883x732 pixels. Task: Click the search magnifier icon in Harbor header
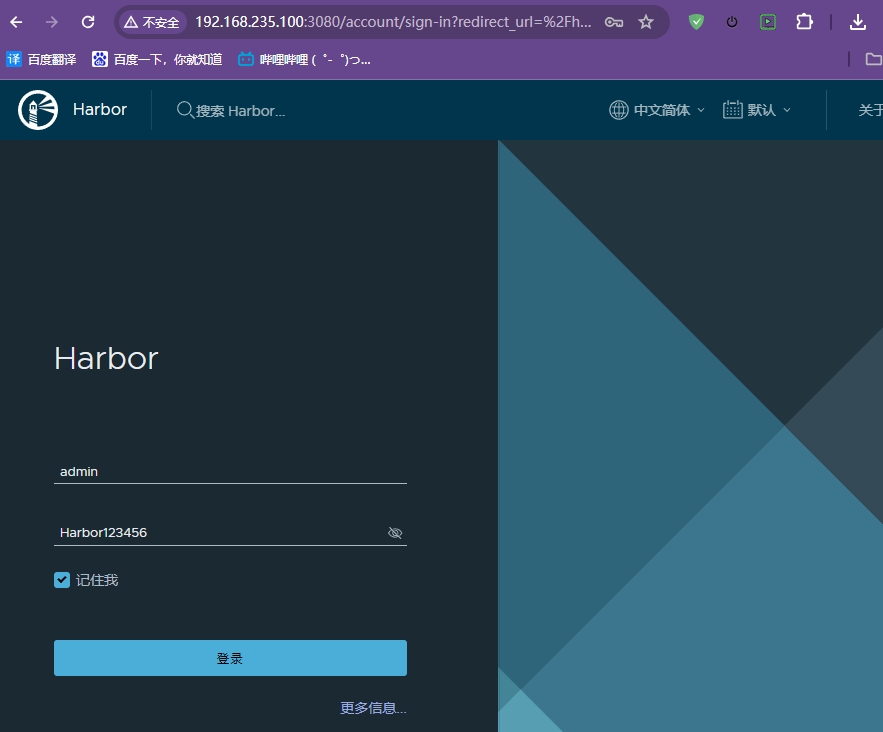185,110
